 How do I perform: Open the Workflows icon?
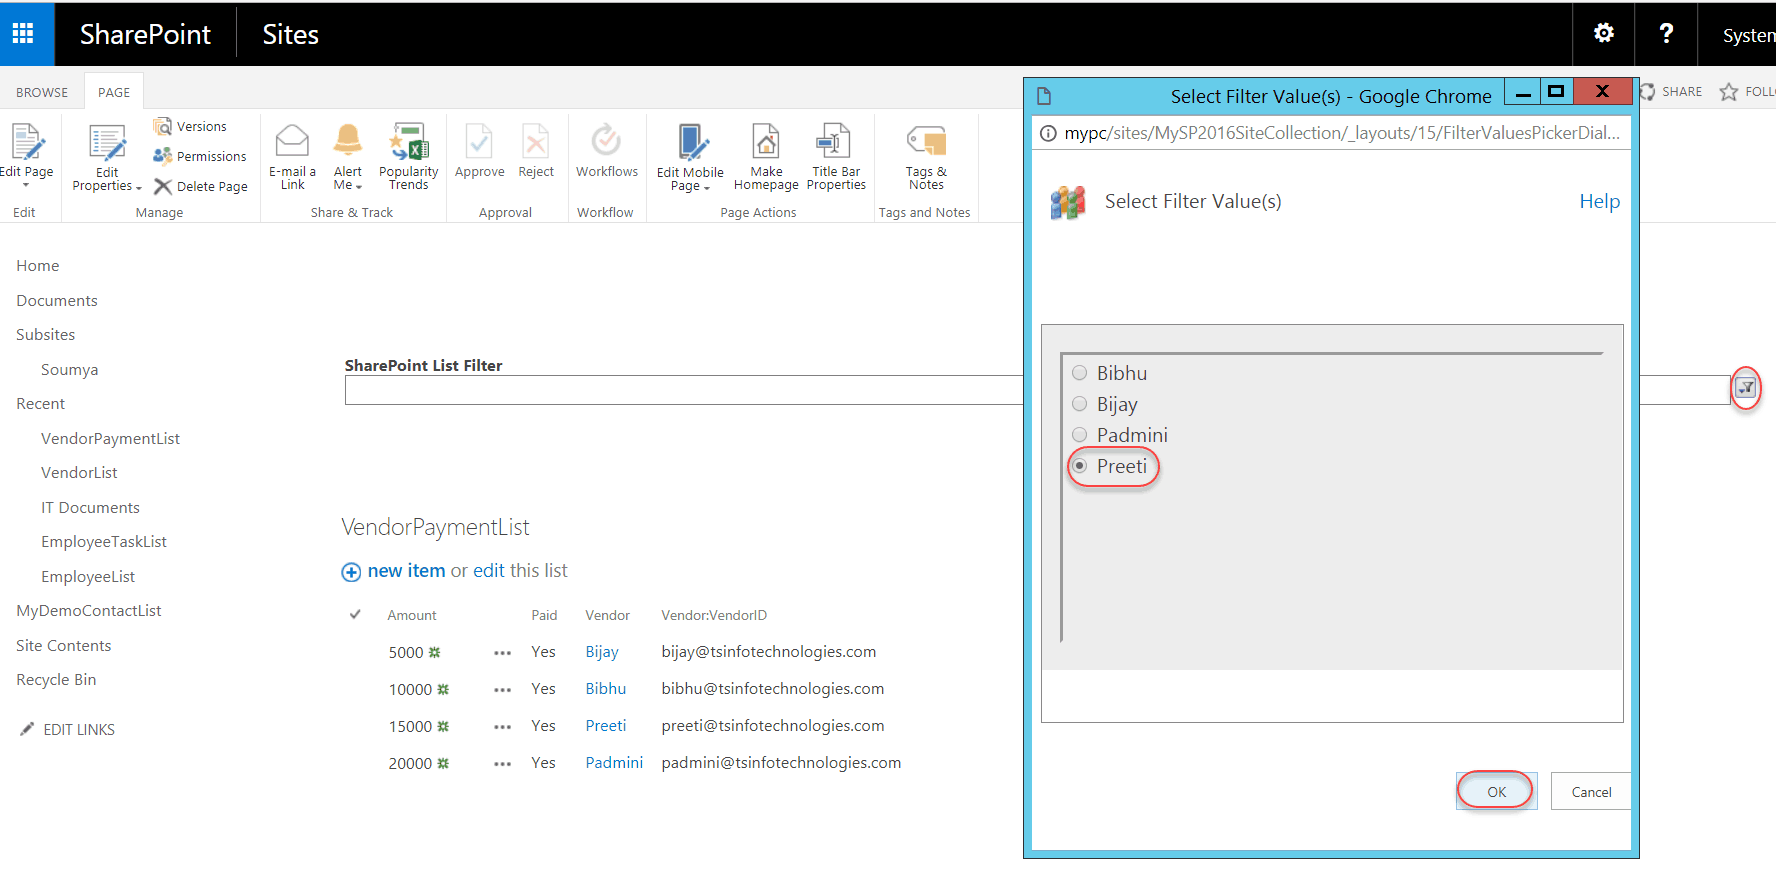[x=606, y=140]
